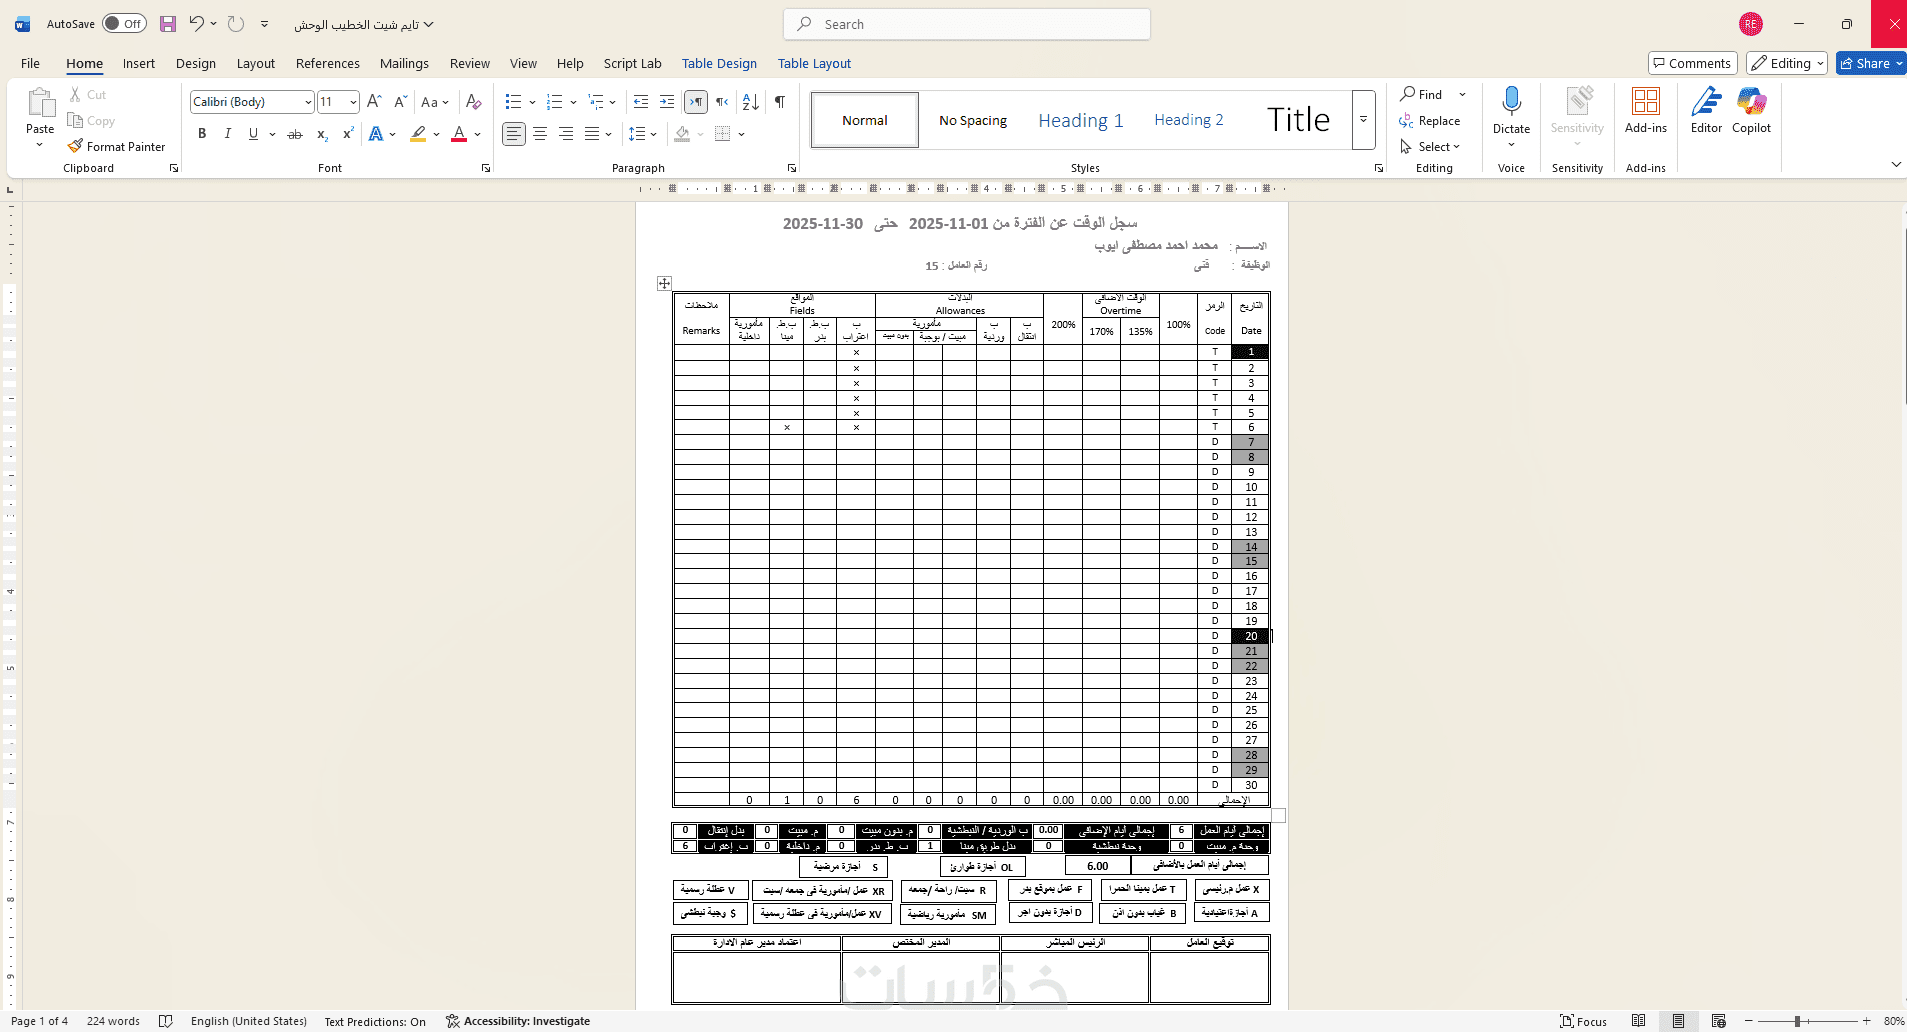This screenshot has height=1032, width=1907.
Task: Switch to Read Mode view
Action: tap(1638, 1021)
